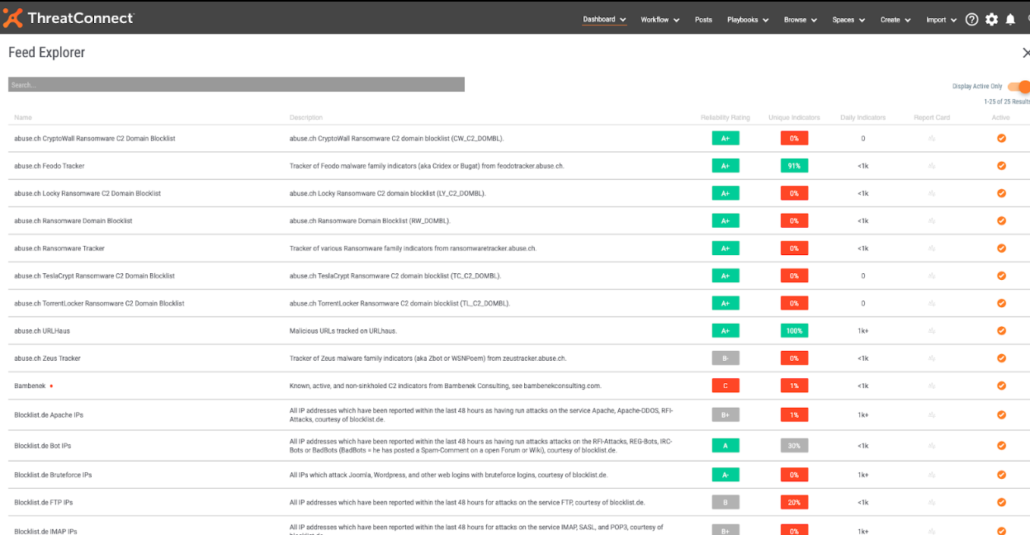This screenshot has width=1030, height=535.
Task: Expand the Playbooks menu
Action: pos(748,20)
